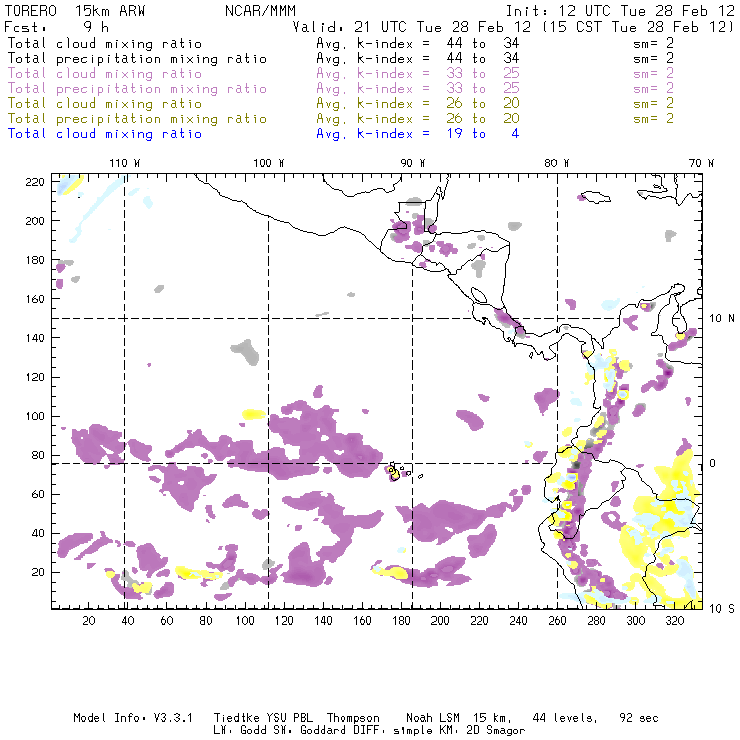This screenshot has height=740, width=740.
Task: Click the "90 W" longitude label
Action: (x=413, y=163)
